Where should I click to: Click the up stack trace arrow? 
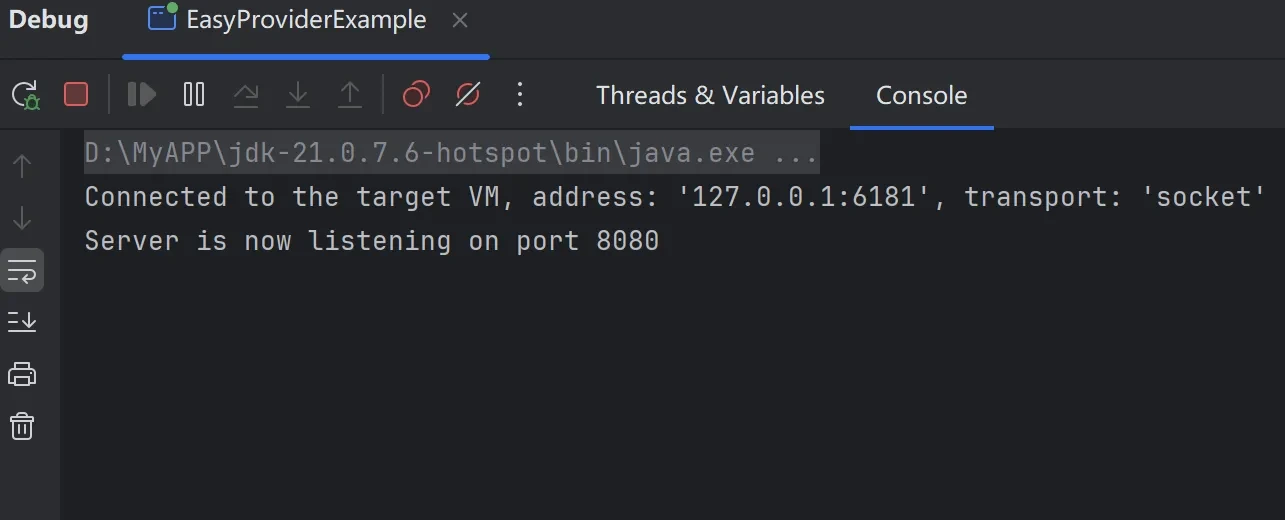point(22,166)
